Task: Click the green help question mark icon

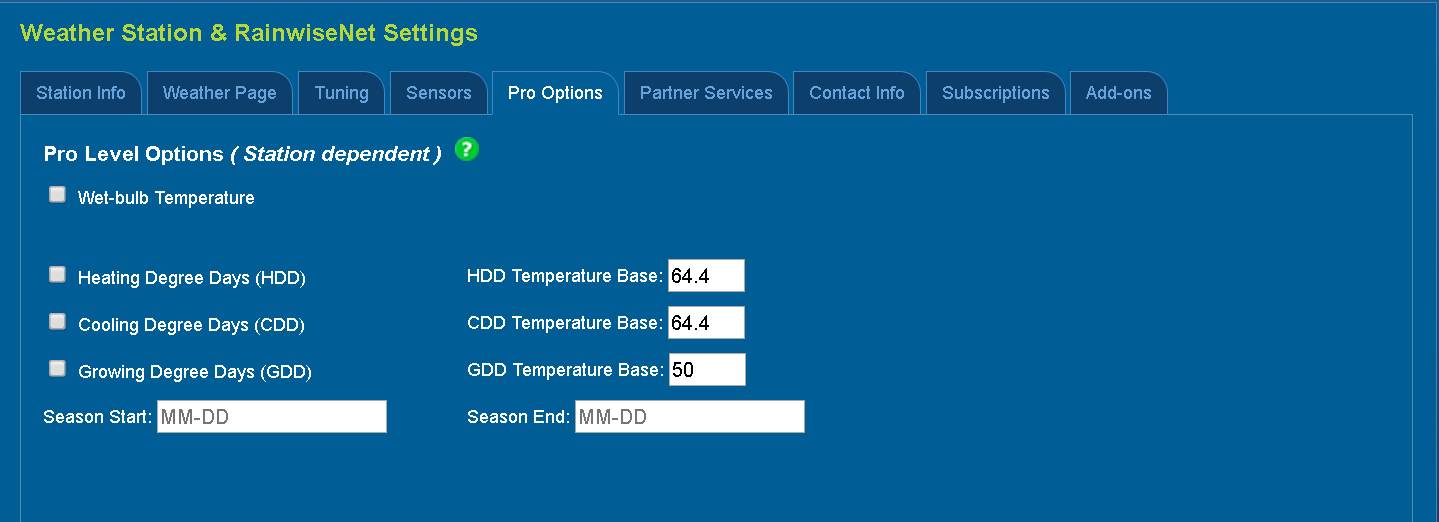Action: click(466, 150)
